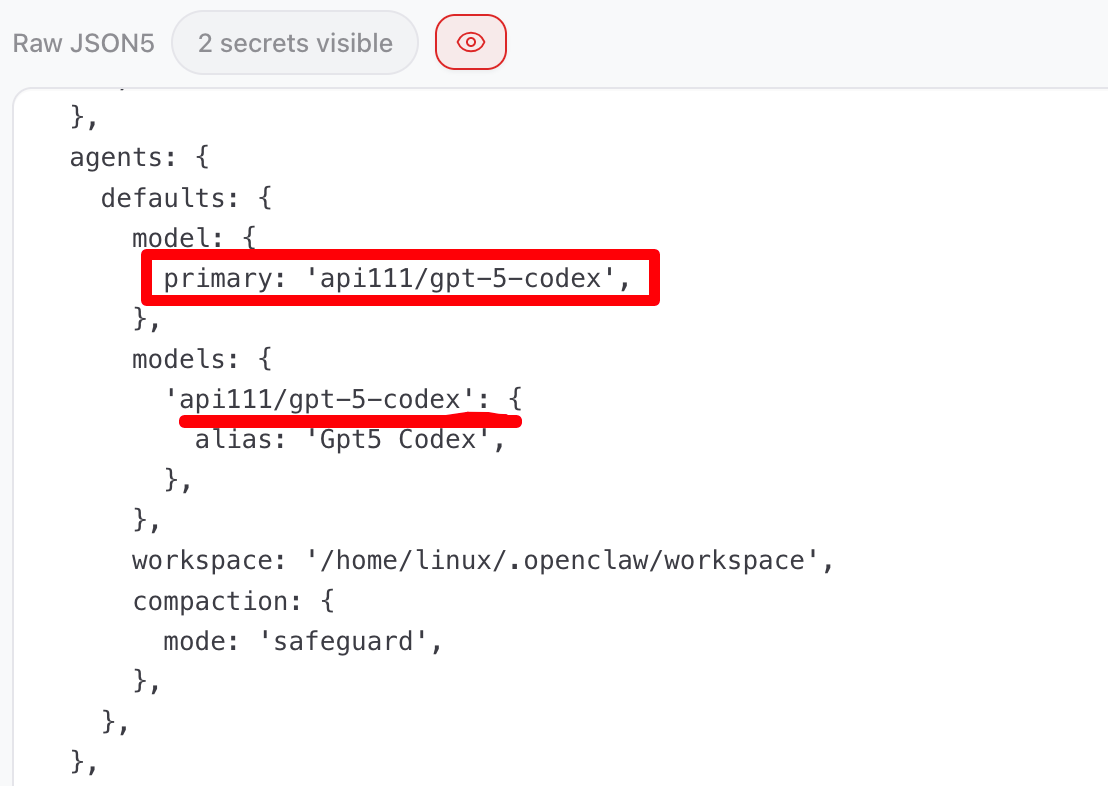Click the underlined 'api111/gpt-5-codex' models entry

321,399
